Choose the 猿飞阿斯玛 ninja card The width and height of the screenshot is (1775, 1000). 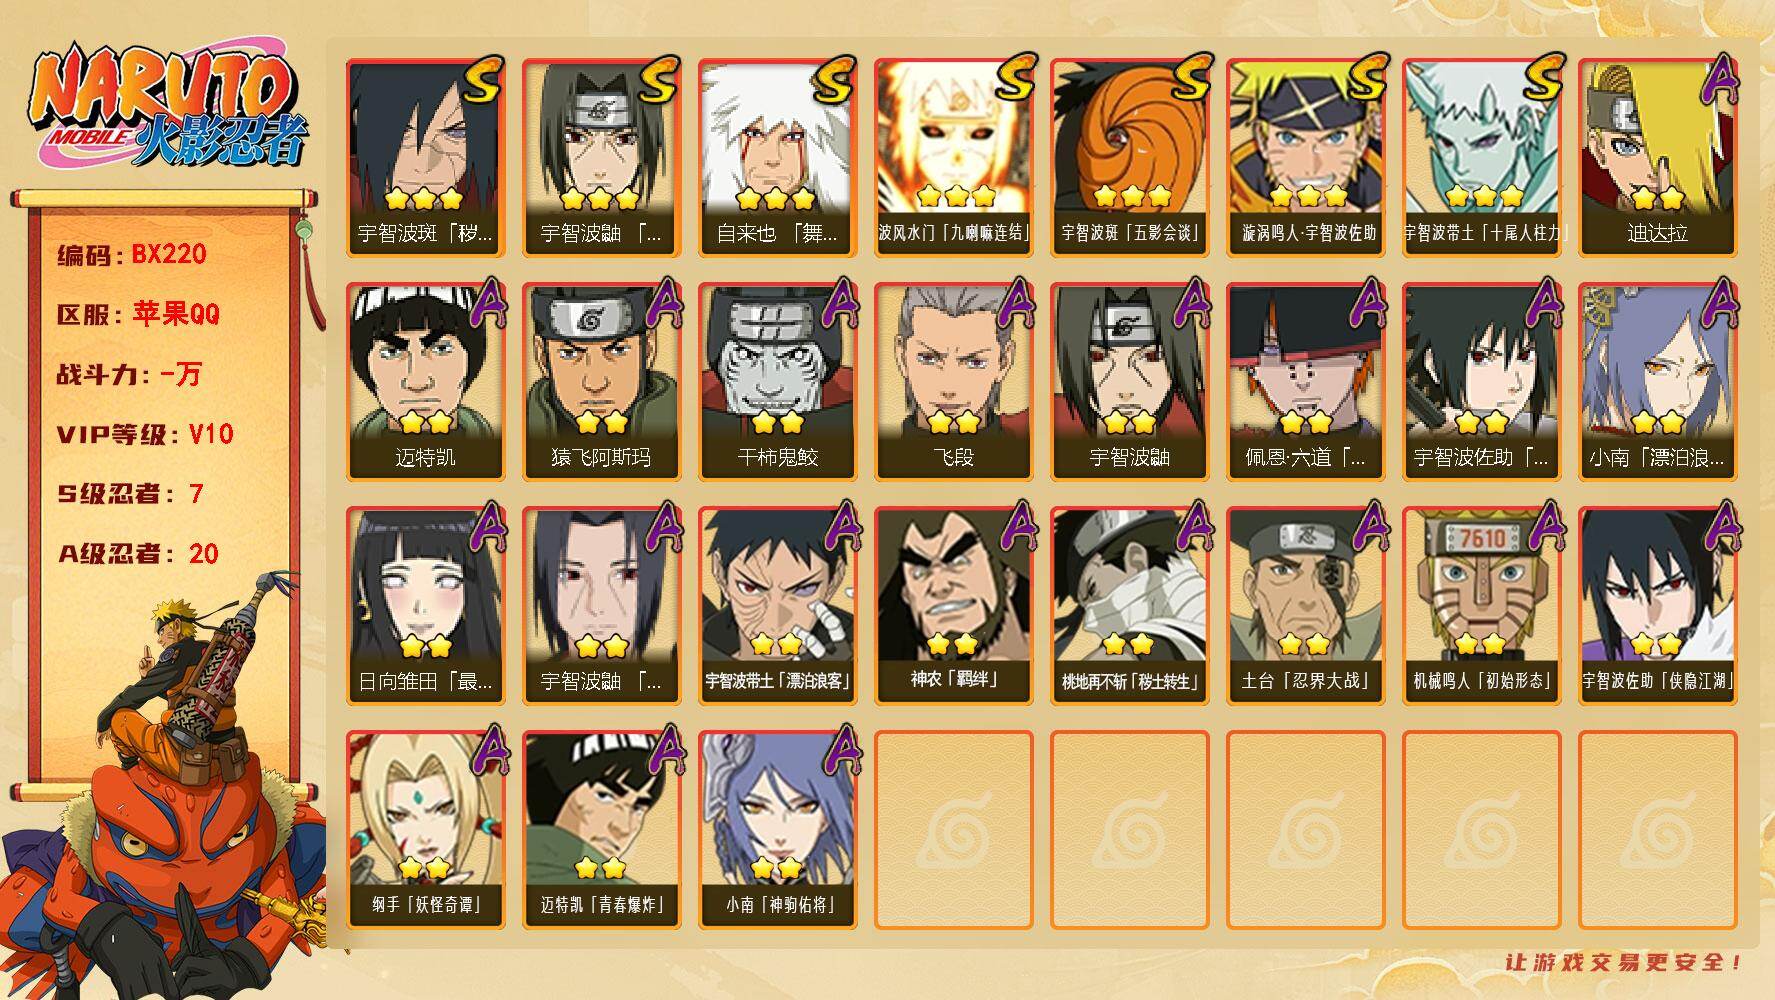point(601,381)
